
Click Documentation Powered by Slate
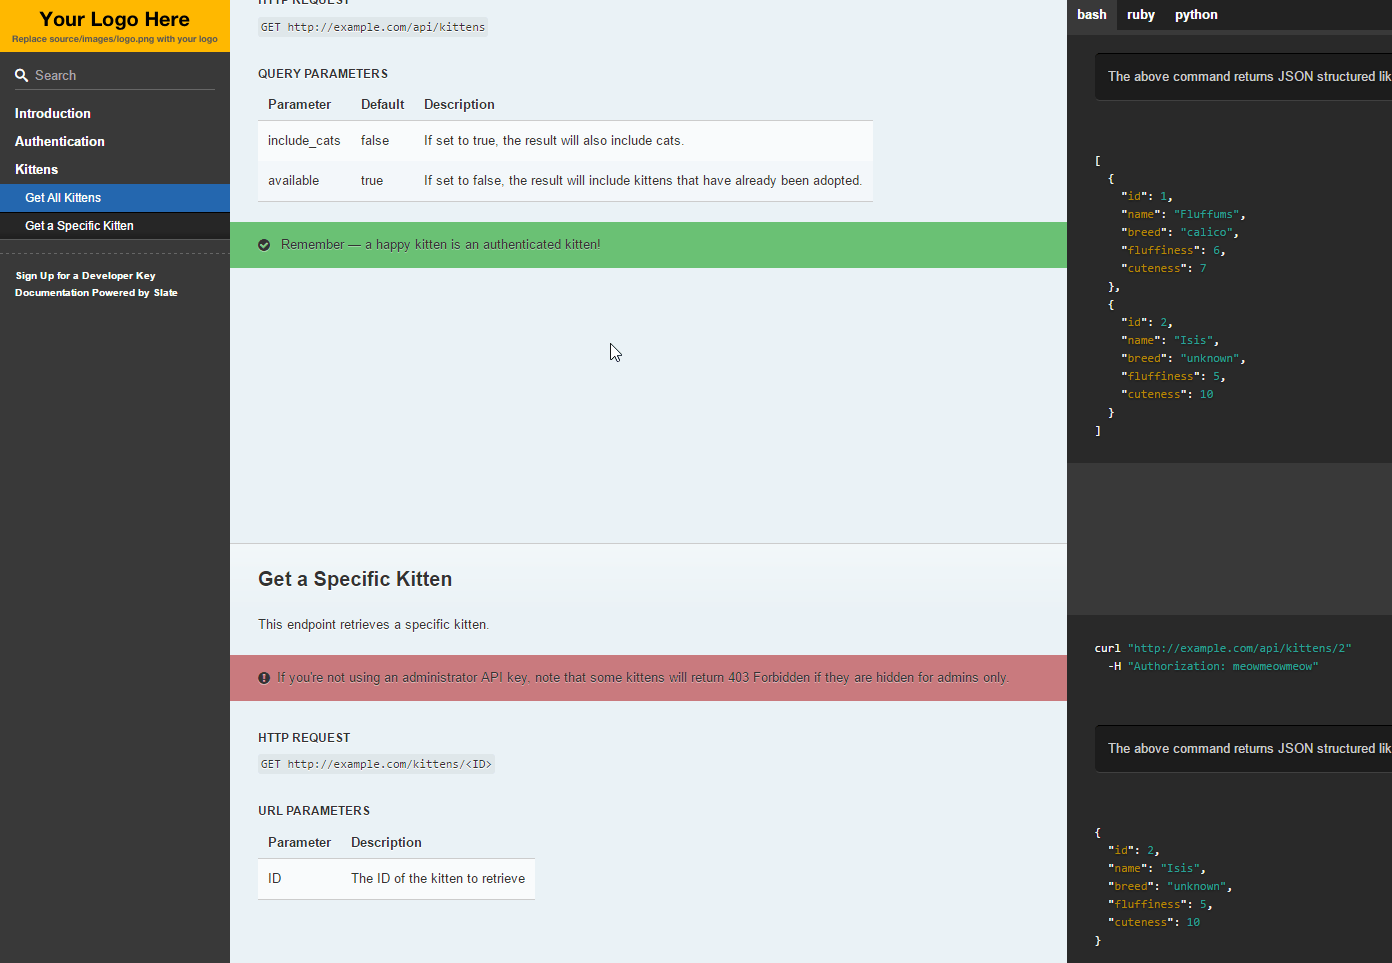pos(96,292)
